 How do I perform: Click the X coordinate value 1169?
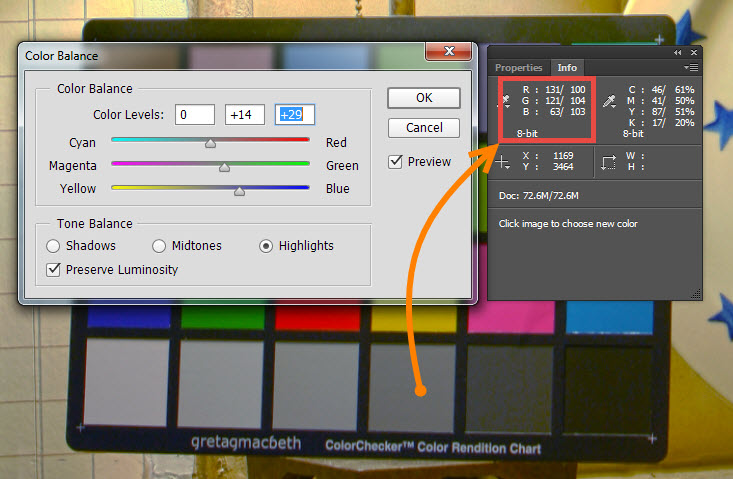(x=563, y=156)
